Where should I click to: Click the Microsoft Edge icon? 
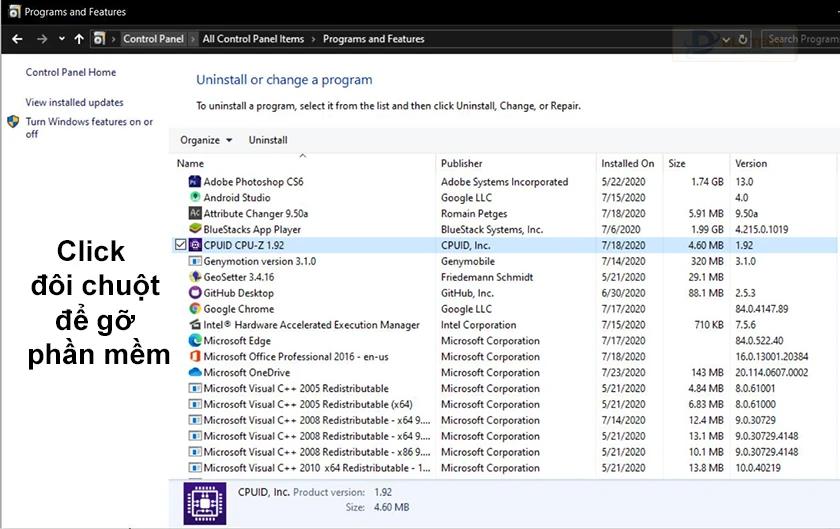[x=195, y=340]
